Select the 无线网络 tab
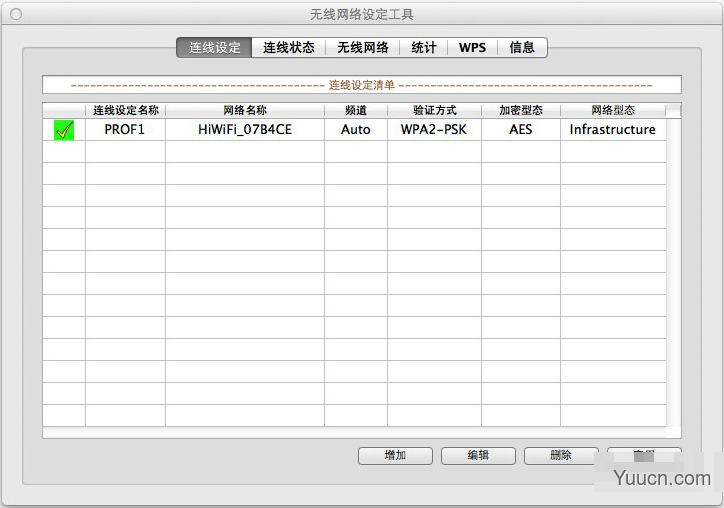This screenshot has height=508, width=724. pos(363,48)
